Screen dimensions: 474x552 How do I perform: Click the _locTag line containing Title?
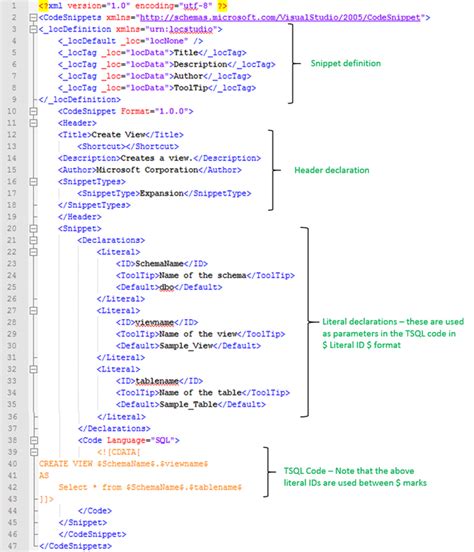(x=152, y=52)
